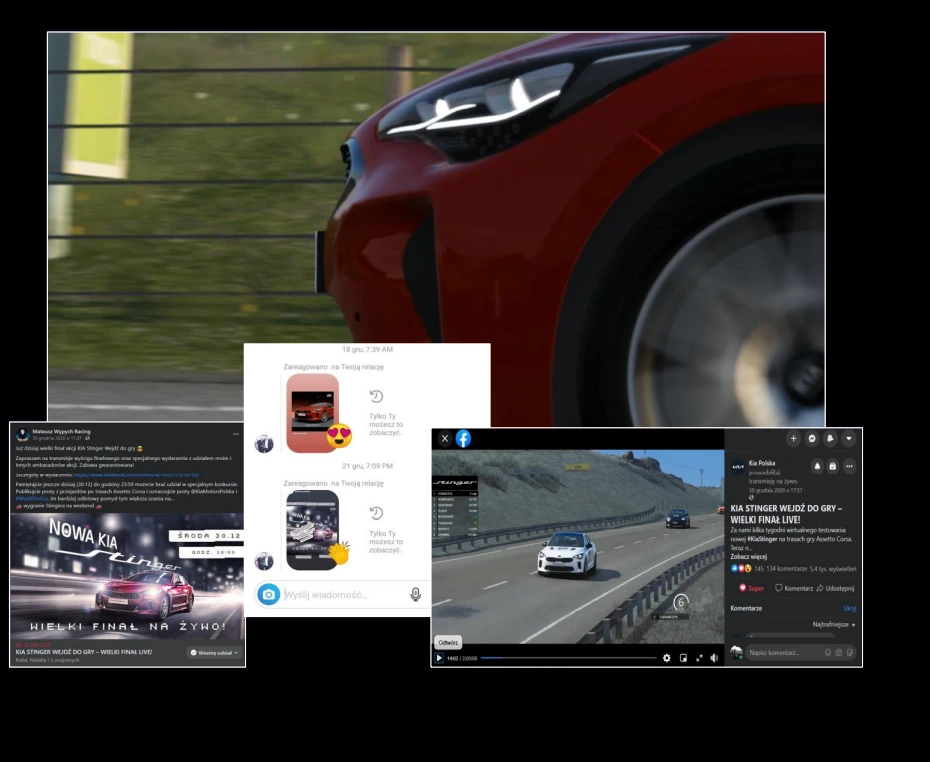Open the Najtrafniejsze comment sorting dropdown
Screen dimensions: 930x762
point(834,625)
